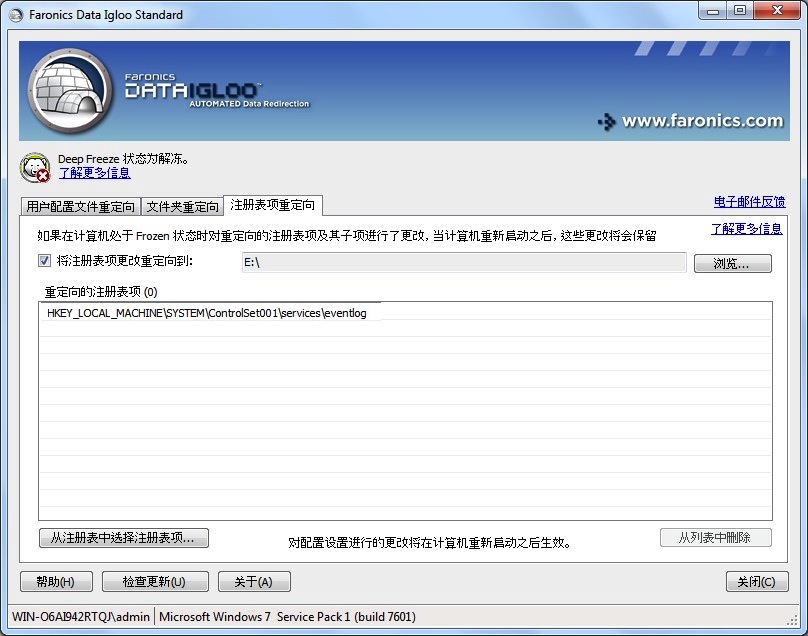Select the 注册表项重定向 tab
808x636 pixels.
pyautogui.click(x=273, y=205)
